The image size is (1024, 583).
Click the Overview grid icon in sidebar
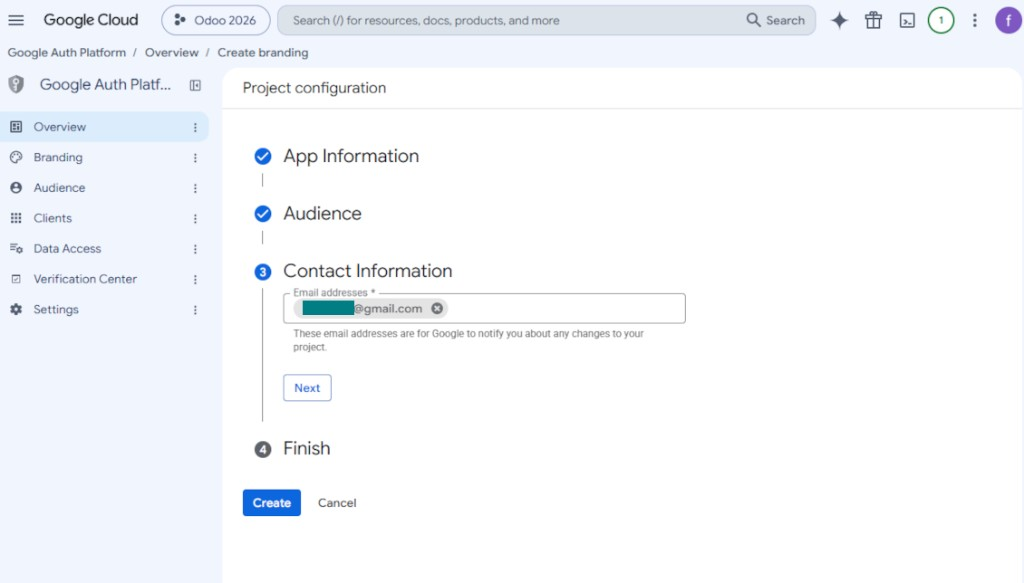[16, 127]
